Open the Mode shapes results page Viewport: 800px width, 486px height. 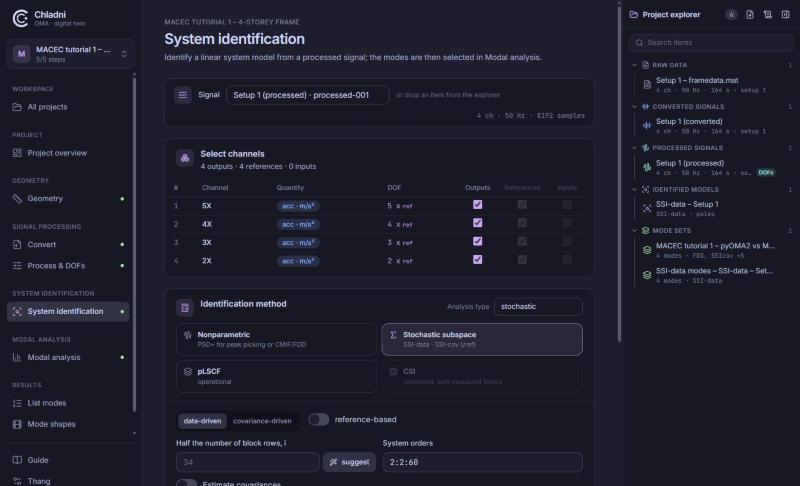[68, 424]
